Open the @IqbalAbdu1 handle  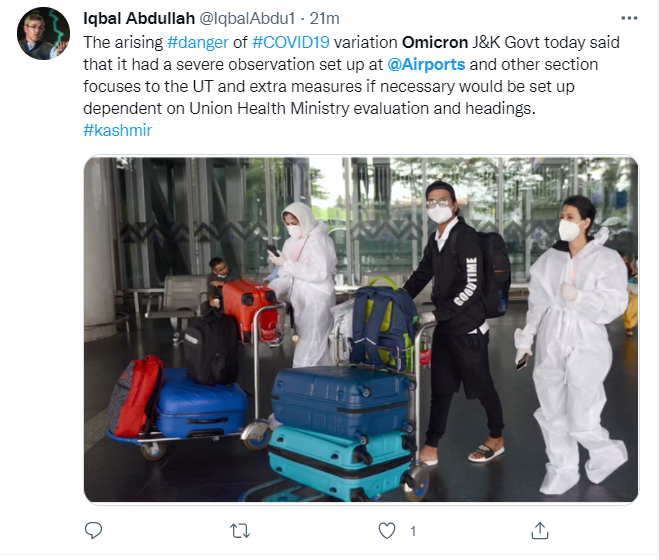point(247,18)
